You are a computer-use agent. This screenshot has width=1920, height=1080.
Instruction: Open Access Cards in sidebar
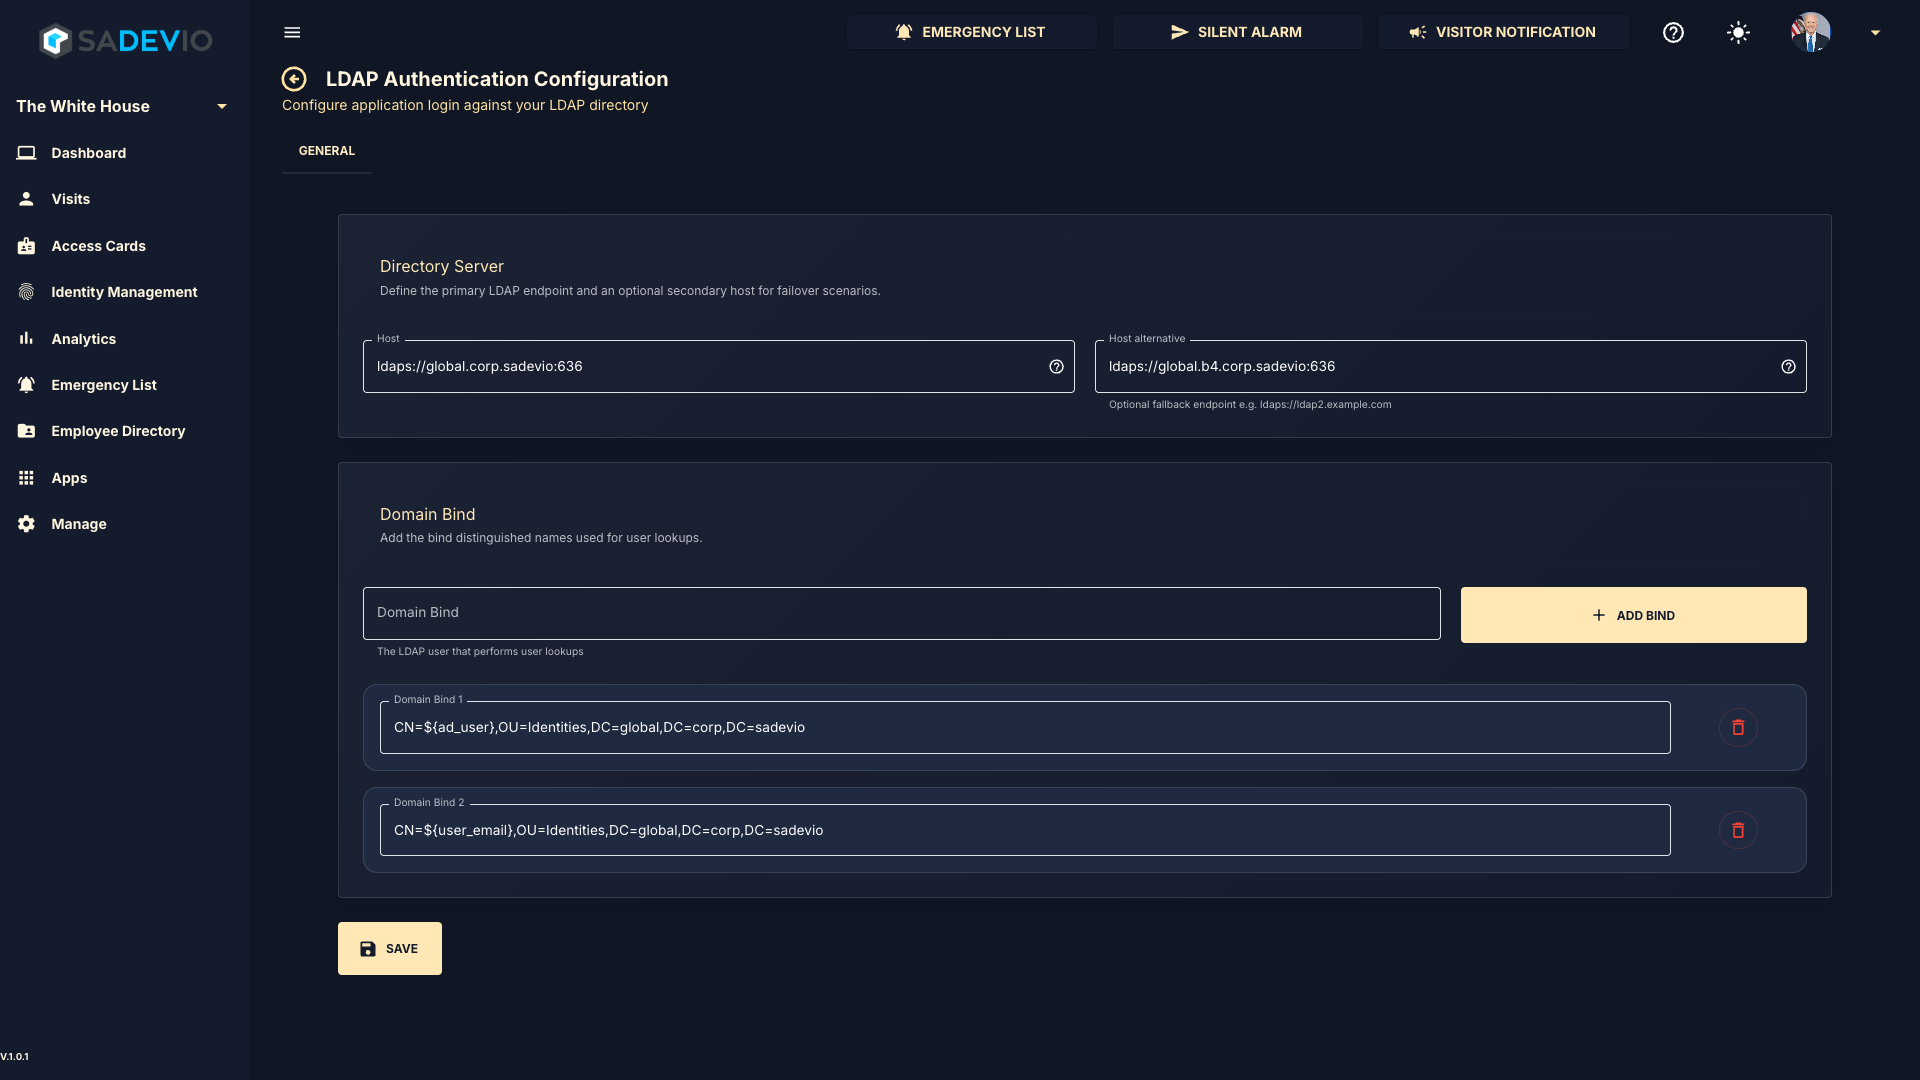tap(98, 246)
